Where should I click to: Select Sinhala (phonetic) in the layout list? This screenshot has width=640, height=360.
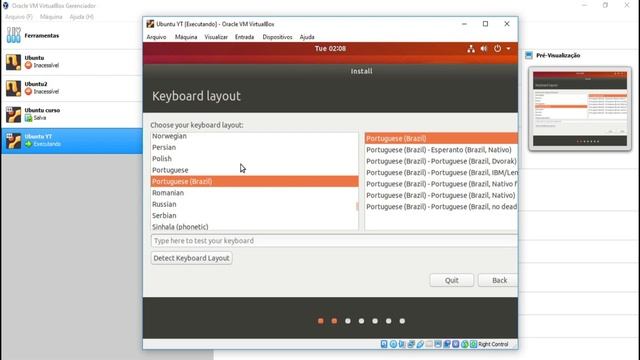[255, 227]
